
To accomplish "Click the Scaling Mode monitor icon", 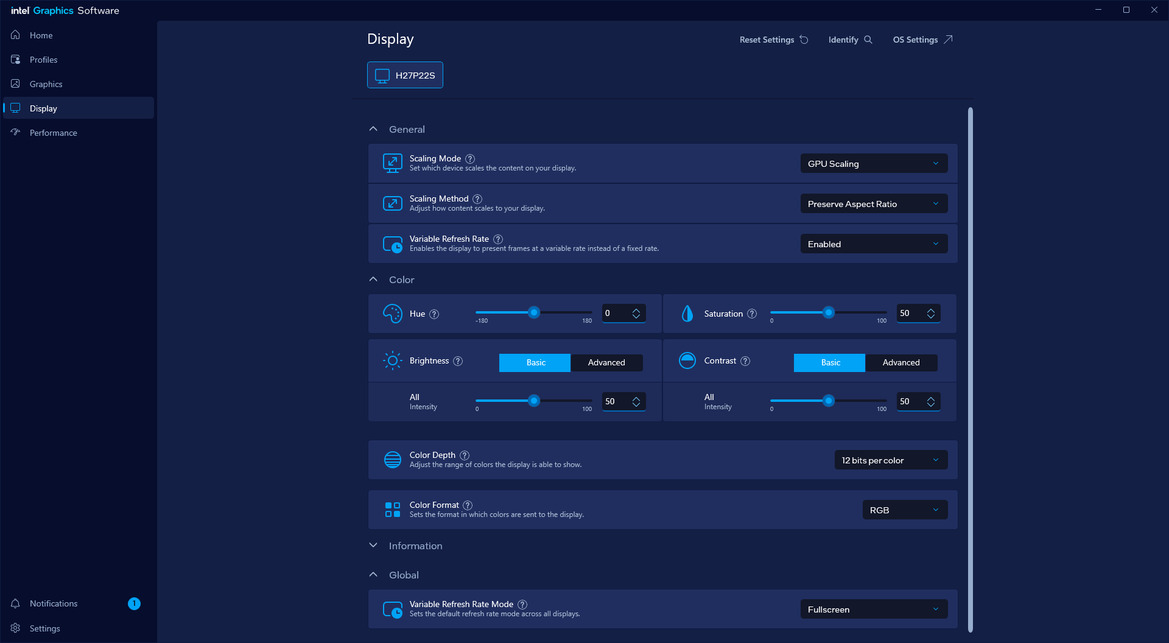I will tap(392, 163).
